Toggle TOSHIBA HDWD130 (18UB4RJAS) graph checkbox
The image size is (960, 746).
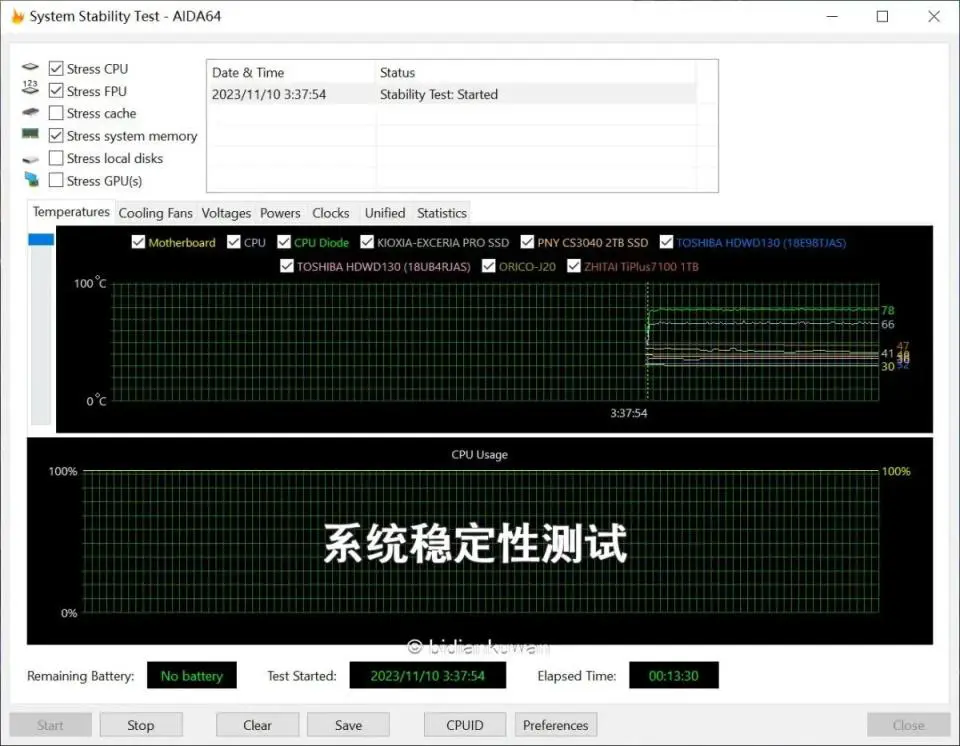287,266
